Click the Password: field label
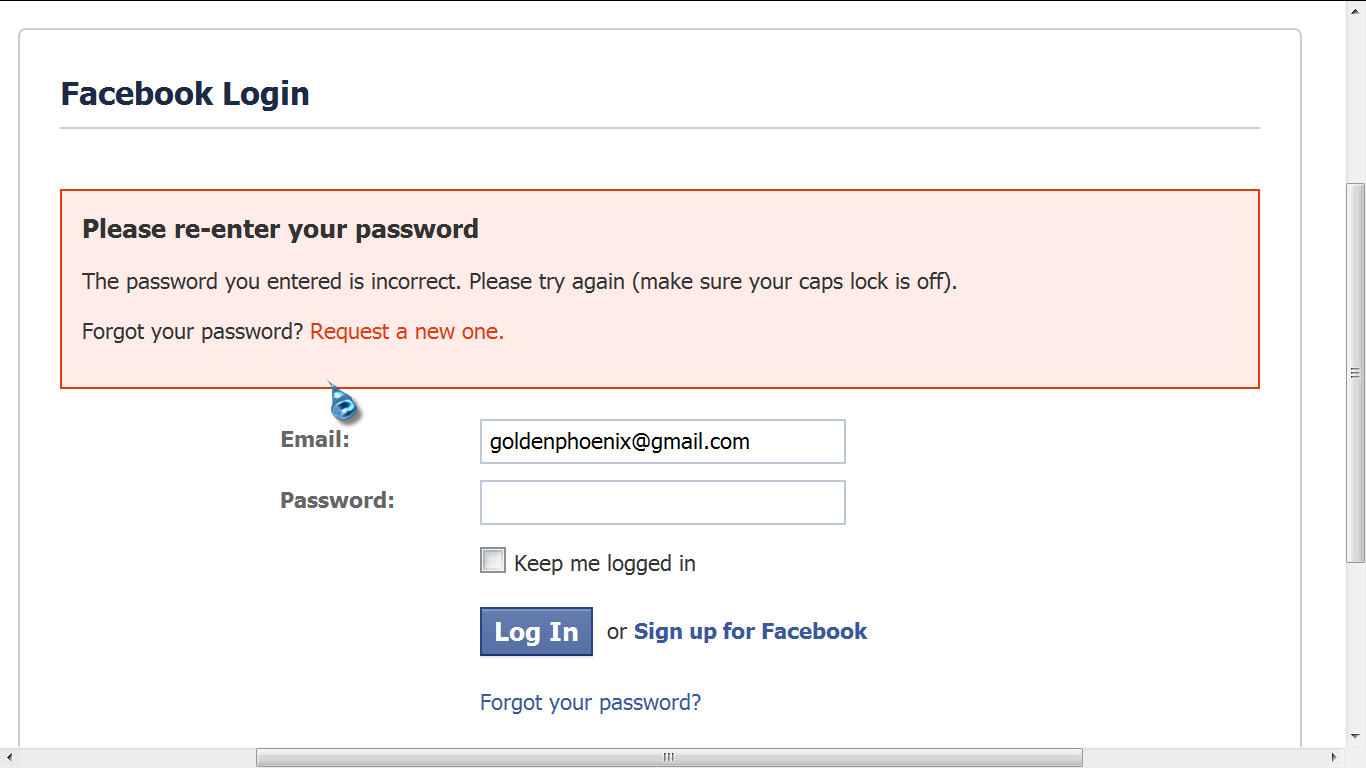The height and width of the screenshot is (768, 1366). 337,501
